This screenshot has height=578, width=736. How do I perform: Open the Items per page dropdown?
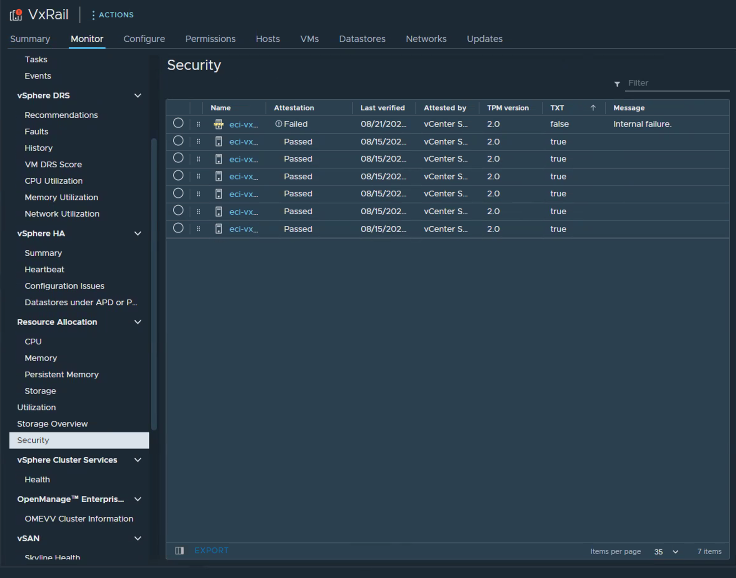(x=666, y=551)
